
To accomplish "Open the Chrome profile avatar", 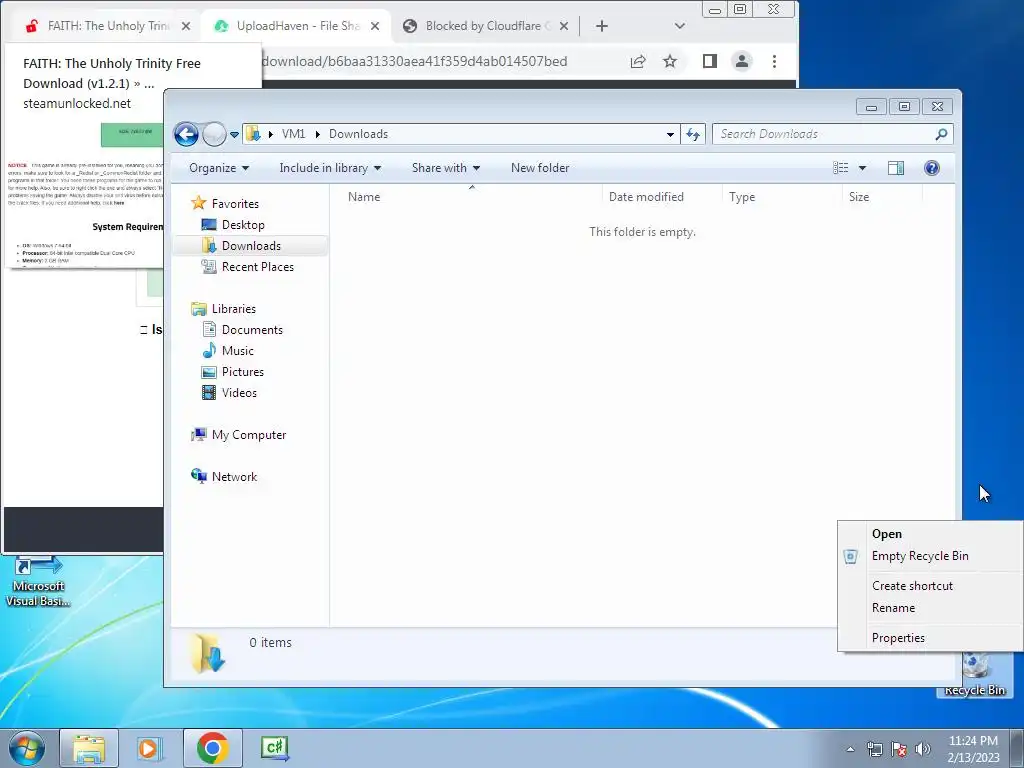I will point(742,61).
